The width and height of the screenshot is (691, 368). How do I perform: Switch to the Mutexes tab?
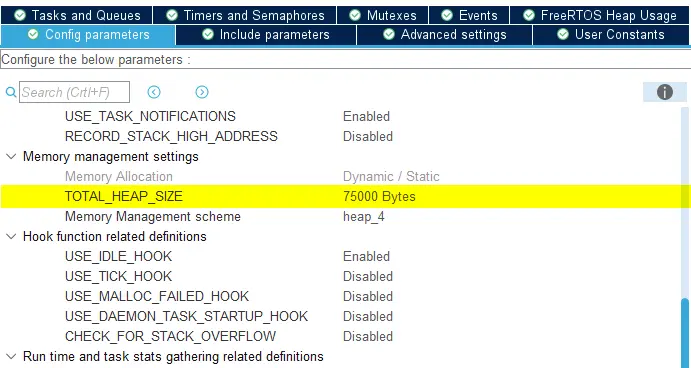[x=383, y=15]
